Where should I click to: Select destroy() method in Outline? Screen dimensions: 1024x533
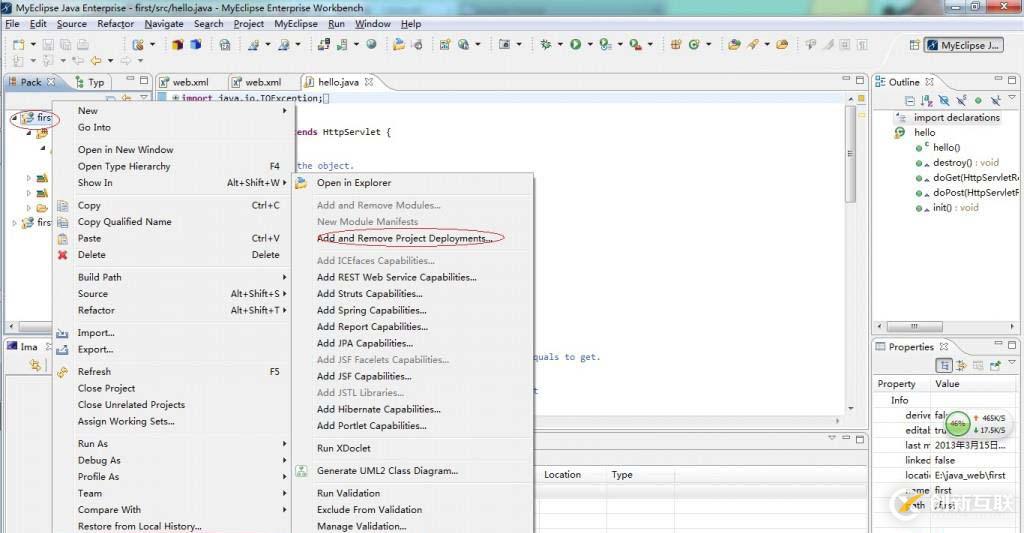pos(966,163)
